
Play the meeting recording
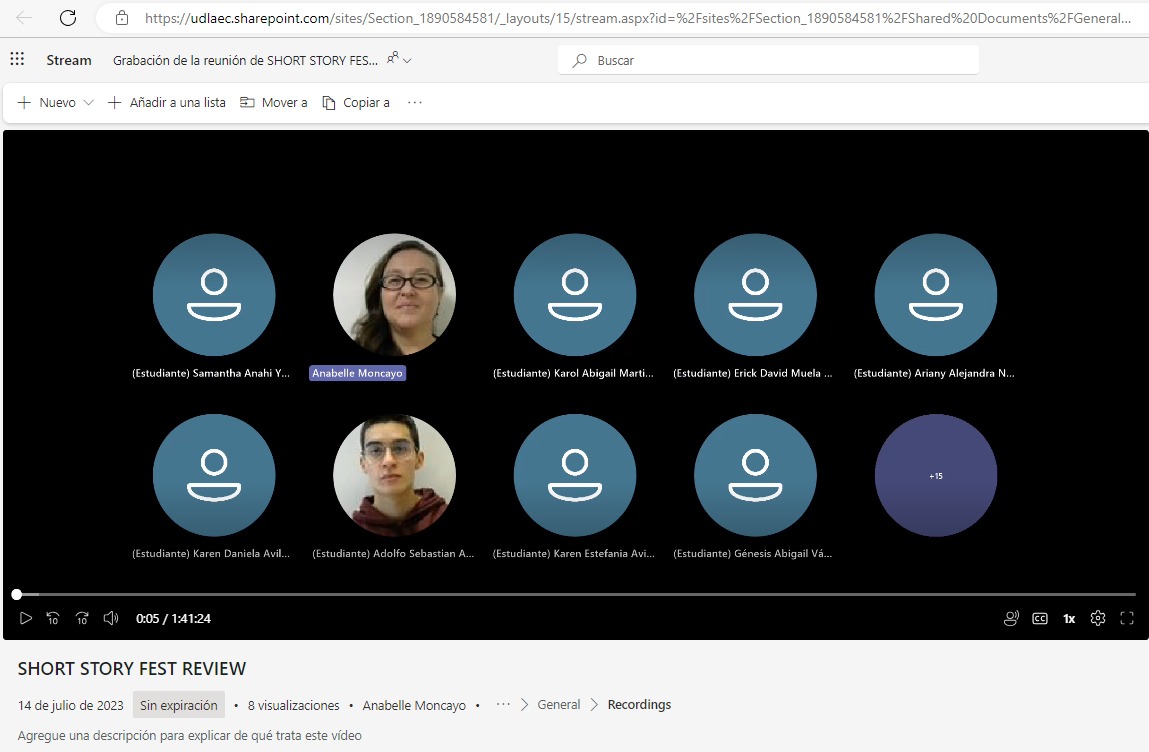(26, 618)
